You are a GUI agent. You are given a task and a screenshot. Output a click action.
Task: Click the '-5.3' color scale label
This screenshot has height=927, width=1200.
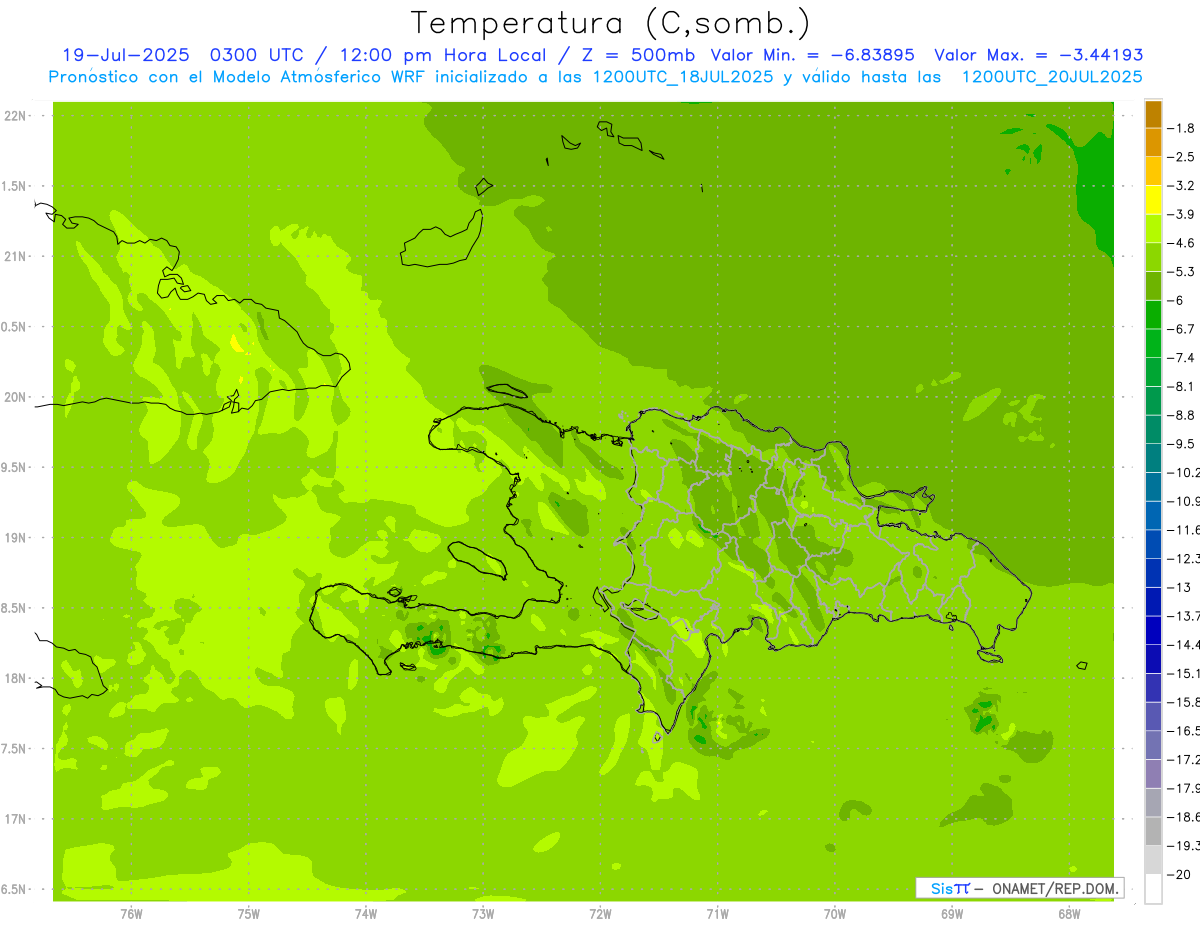pyautogui.click(x=1183, y=271)
